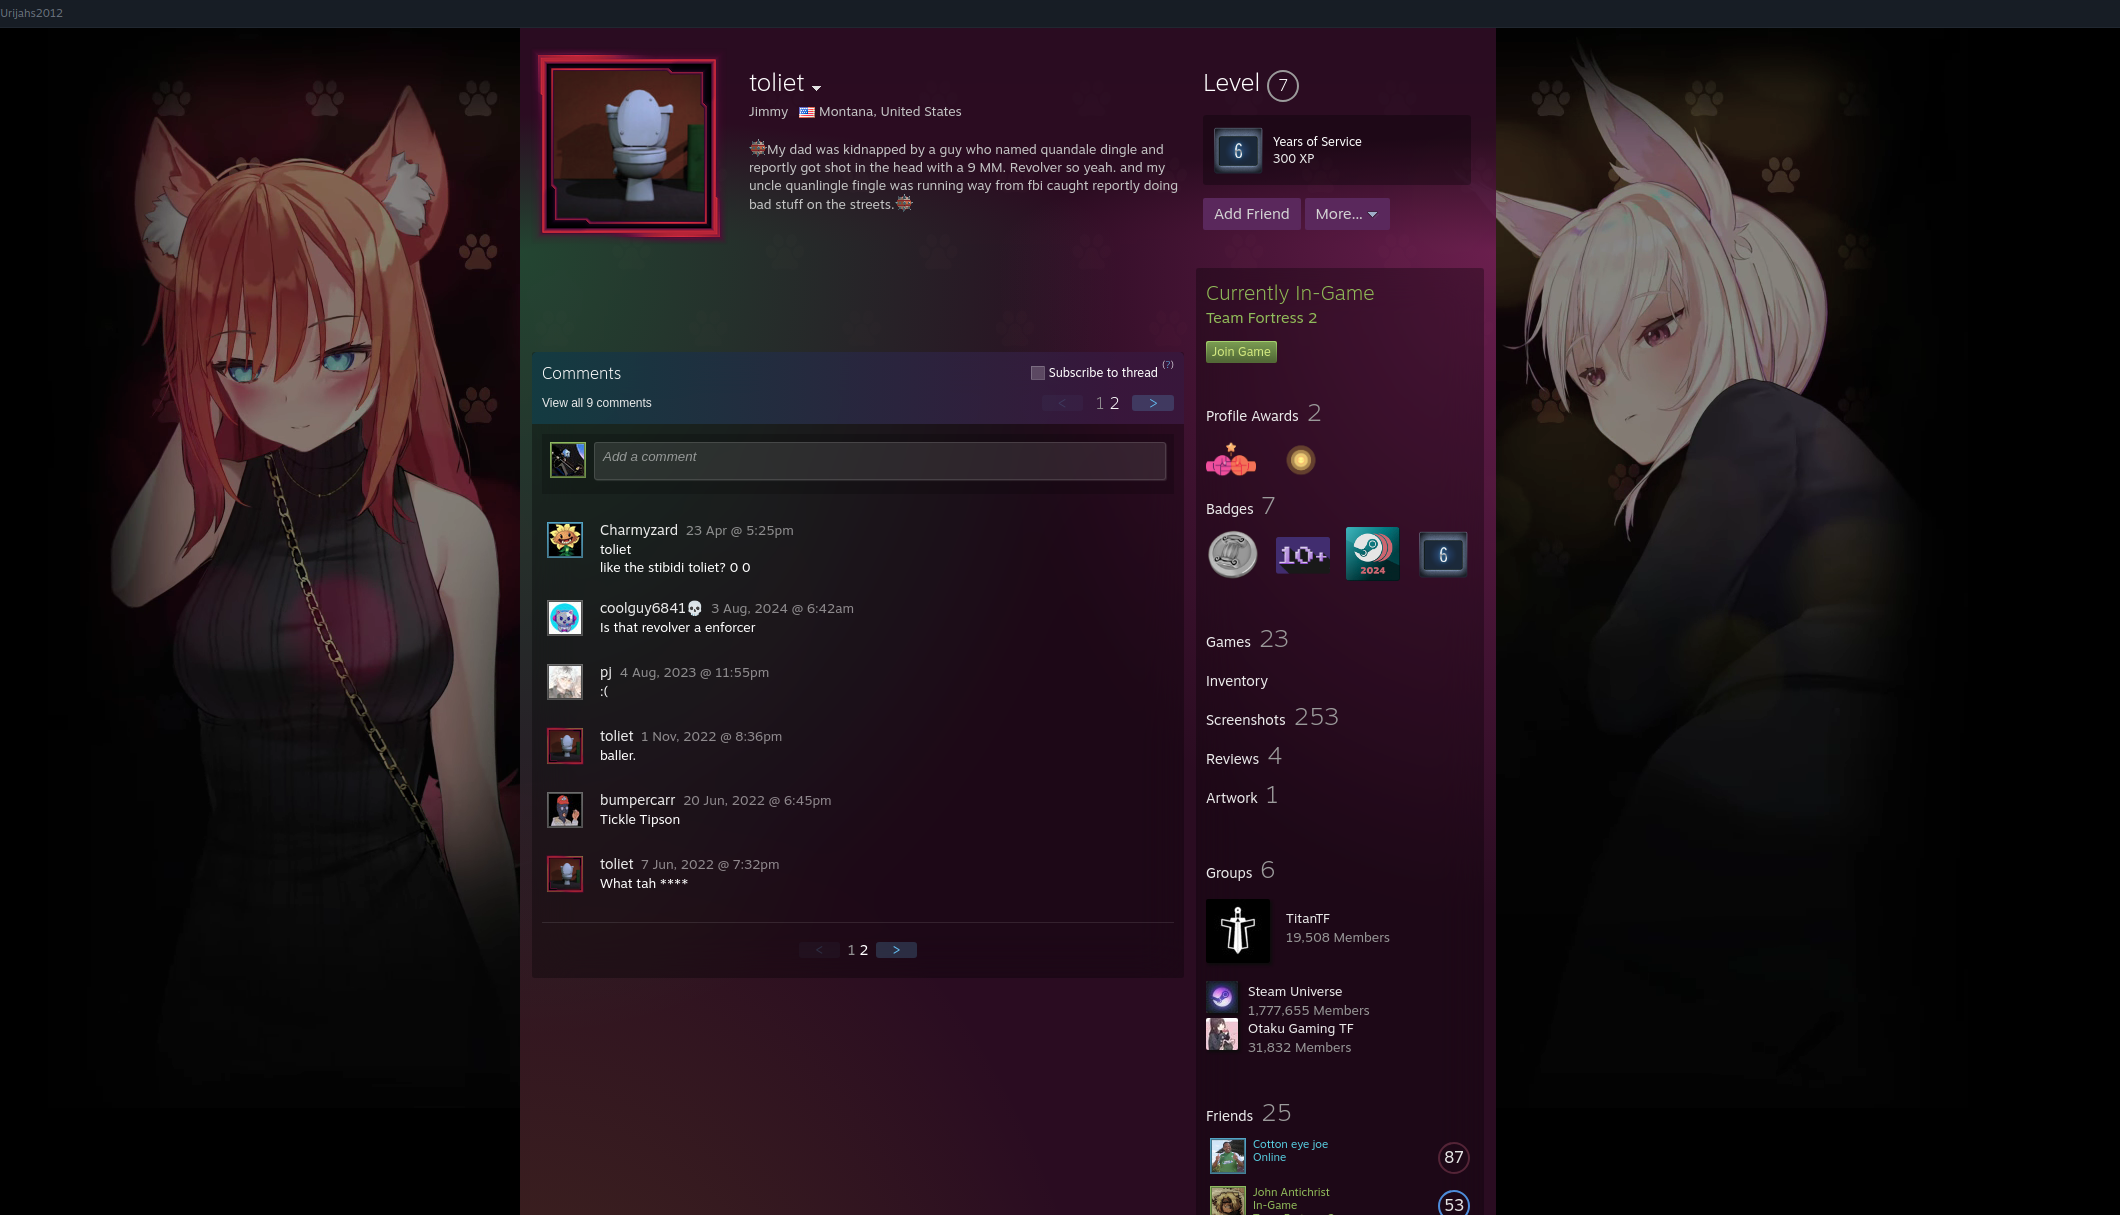The height and width of the screenshot is (1215, 2120).
Task: Click the Add Friend button
Action: click(x=1251, y=214)
